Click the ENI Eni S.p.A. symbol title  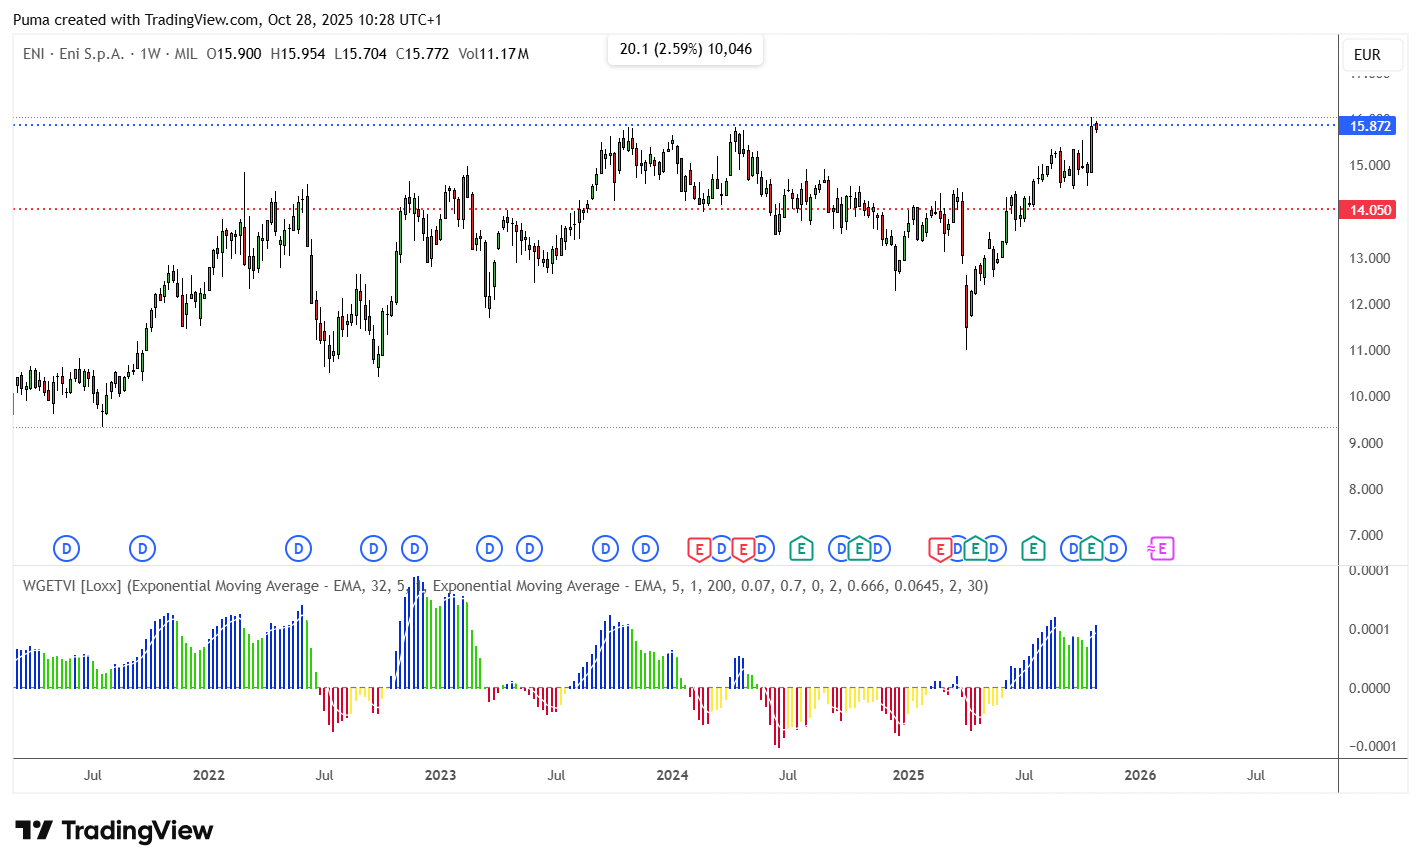tap(74, 54)
